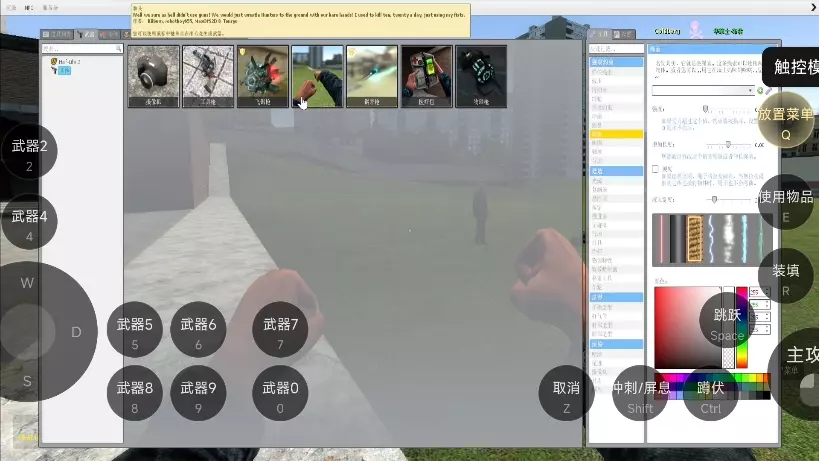This screenshot has width=819, height=461.
Task: Click the green add preset icon
Action: click(760, 90)
